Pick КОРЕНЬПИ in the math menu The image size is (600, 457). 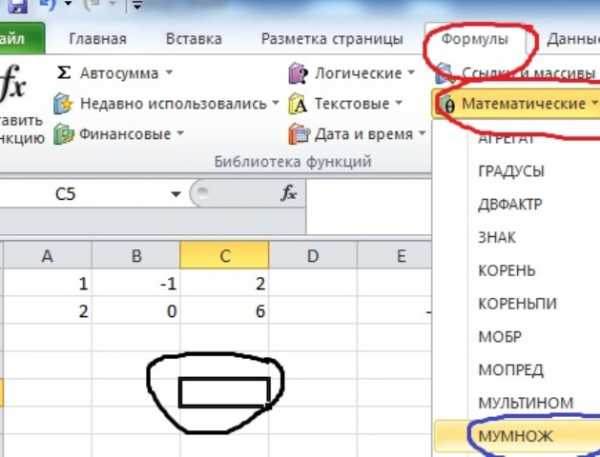pyautogui.click(x=517, y=304)
